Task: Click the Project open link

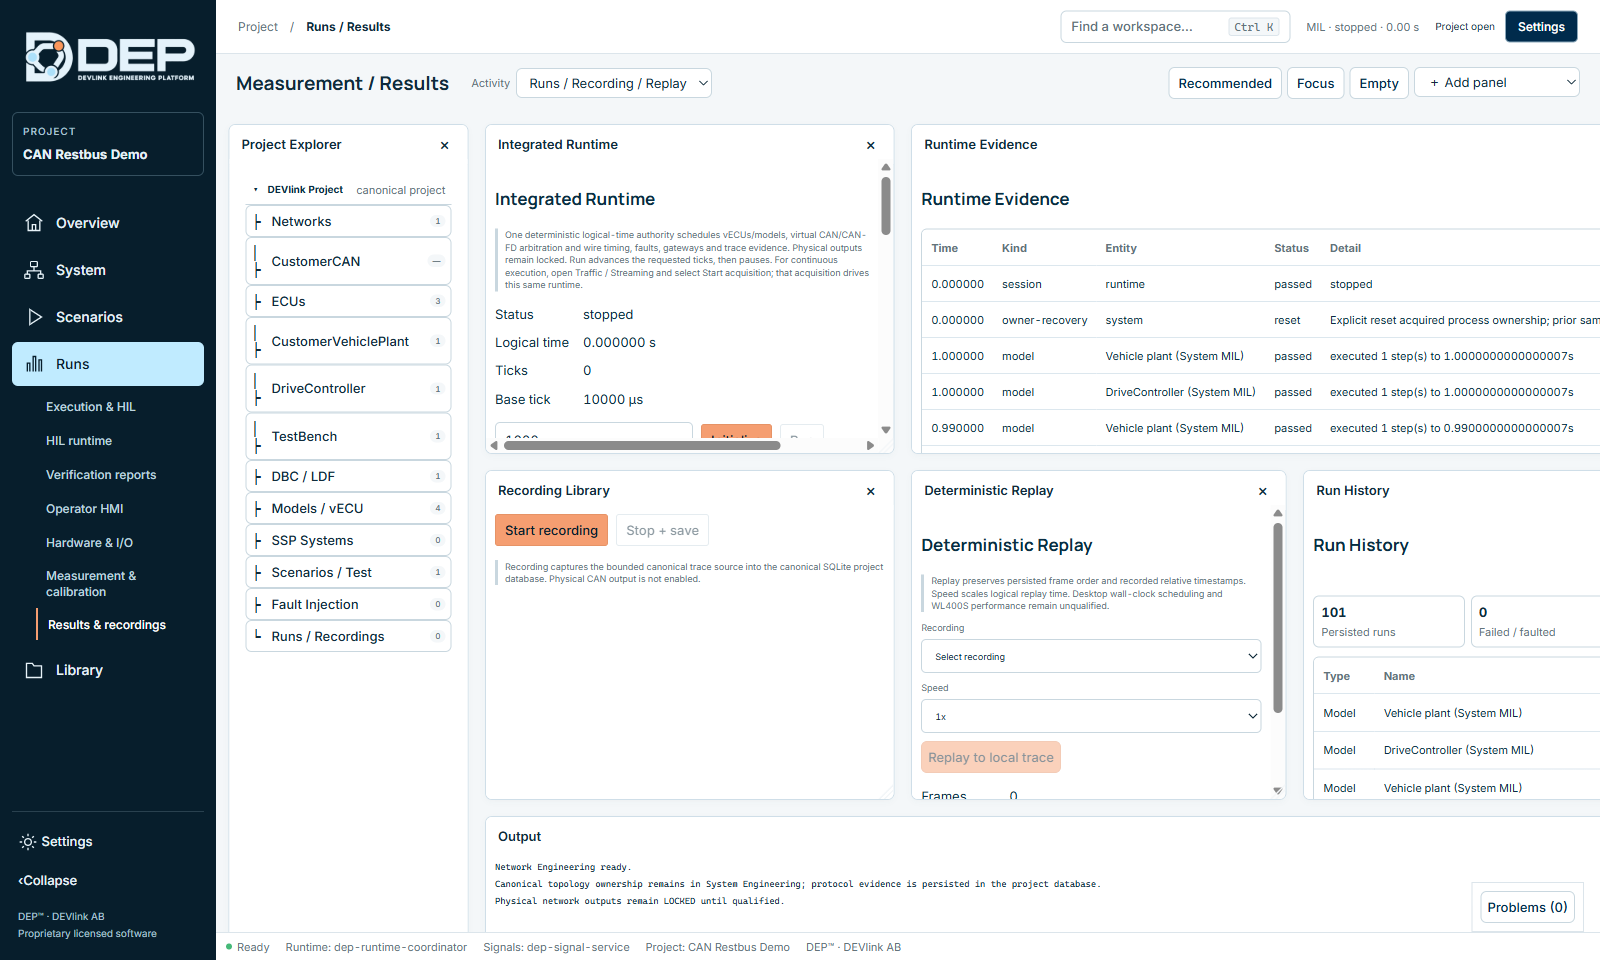Action: (x=1465, y=27)
